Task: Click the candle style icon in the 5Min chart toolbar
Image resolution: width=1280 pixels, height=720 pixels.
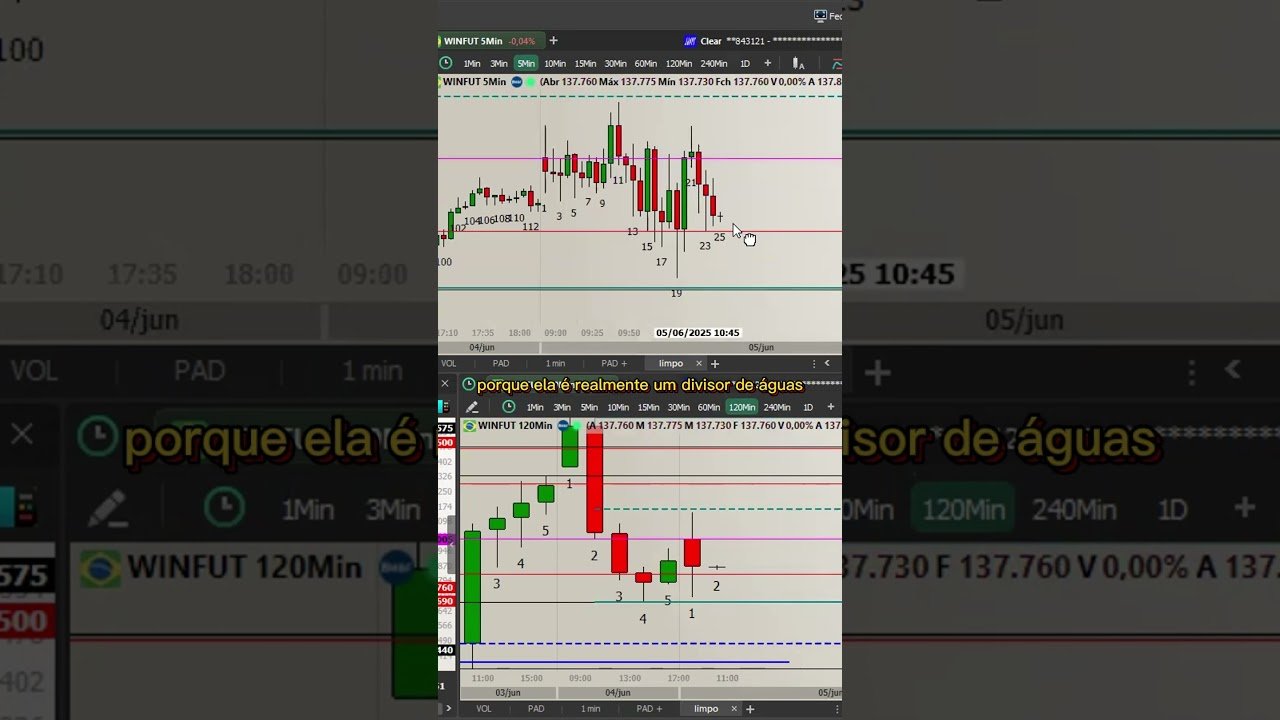Action: (797, 63)
